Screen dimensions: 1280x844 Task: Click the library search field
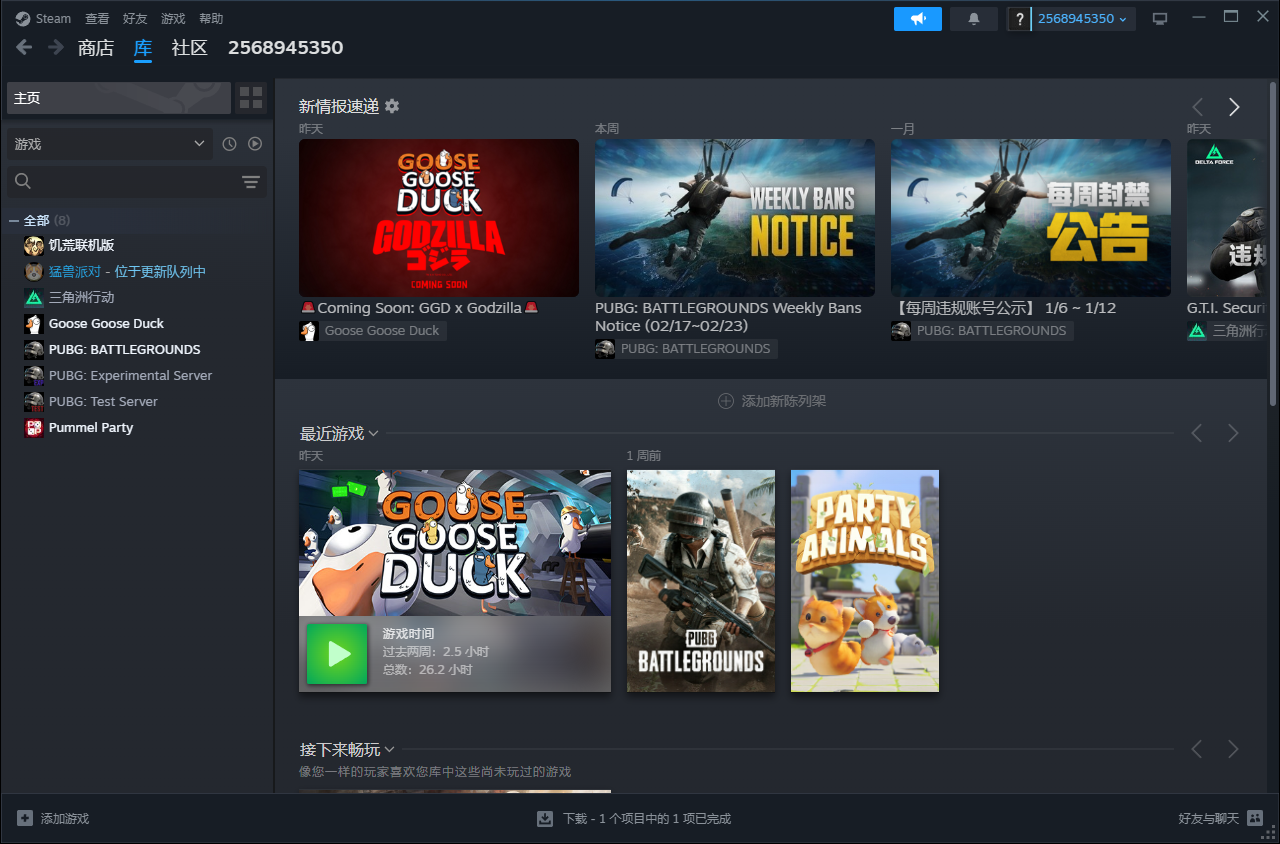click(137, 181)
